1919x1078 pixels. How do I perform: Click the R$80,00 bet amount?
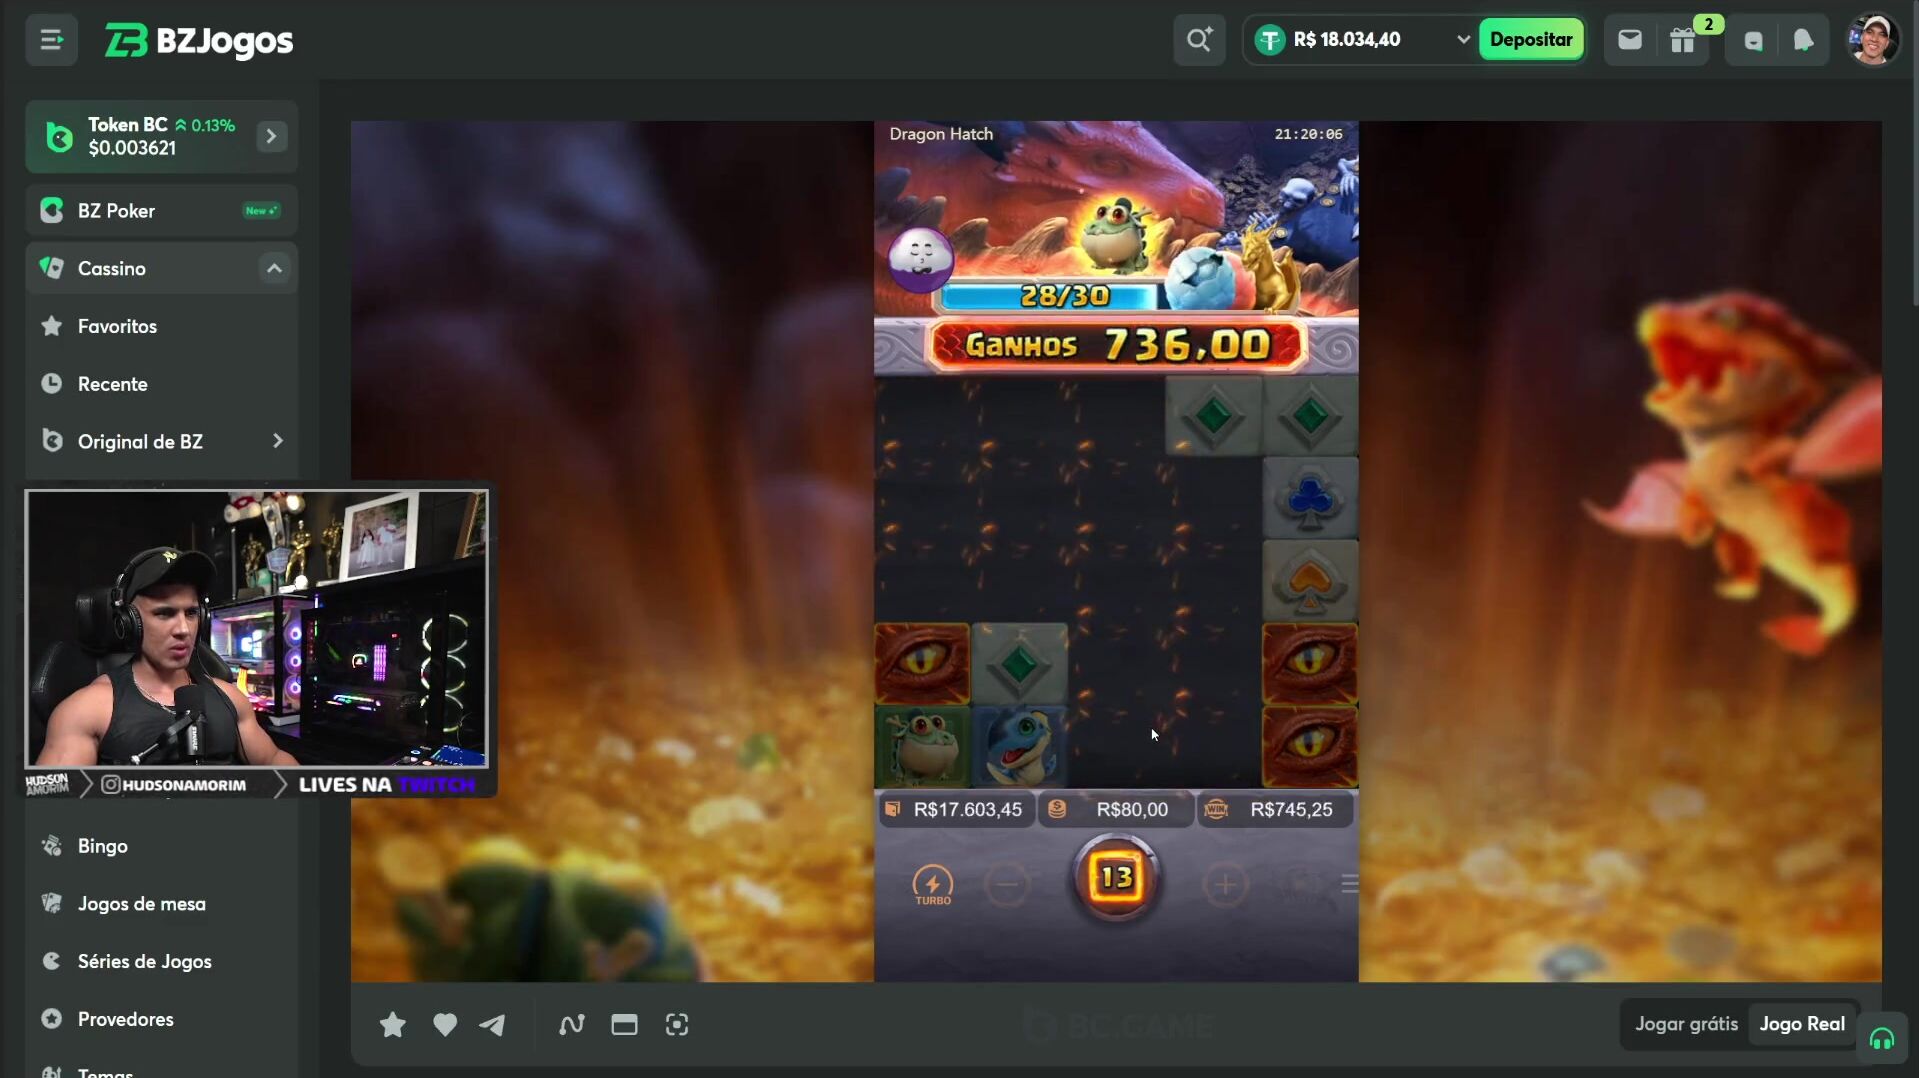(1116, 809)
